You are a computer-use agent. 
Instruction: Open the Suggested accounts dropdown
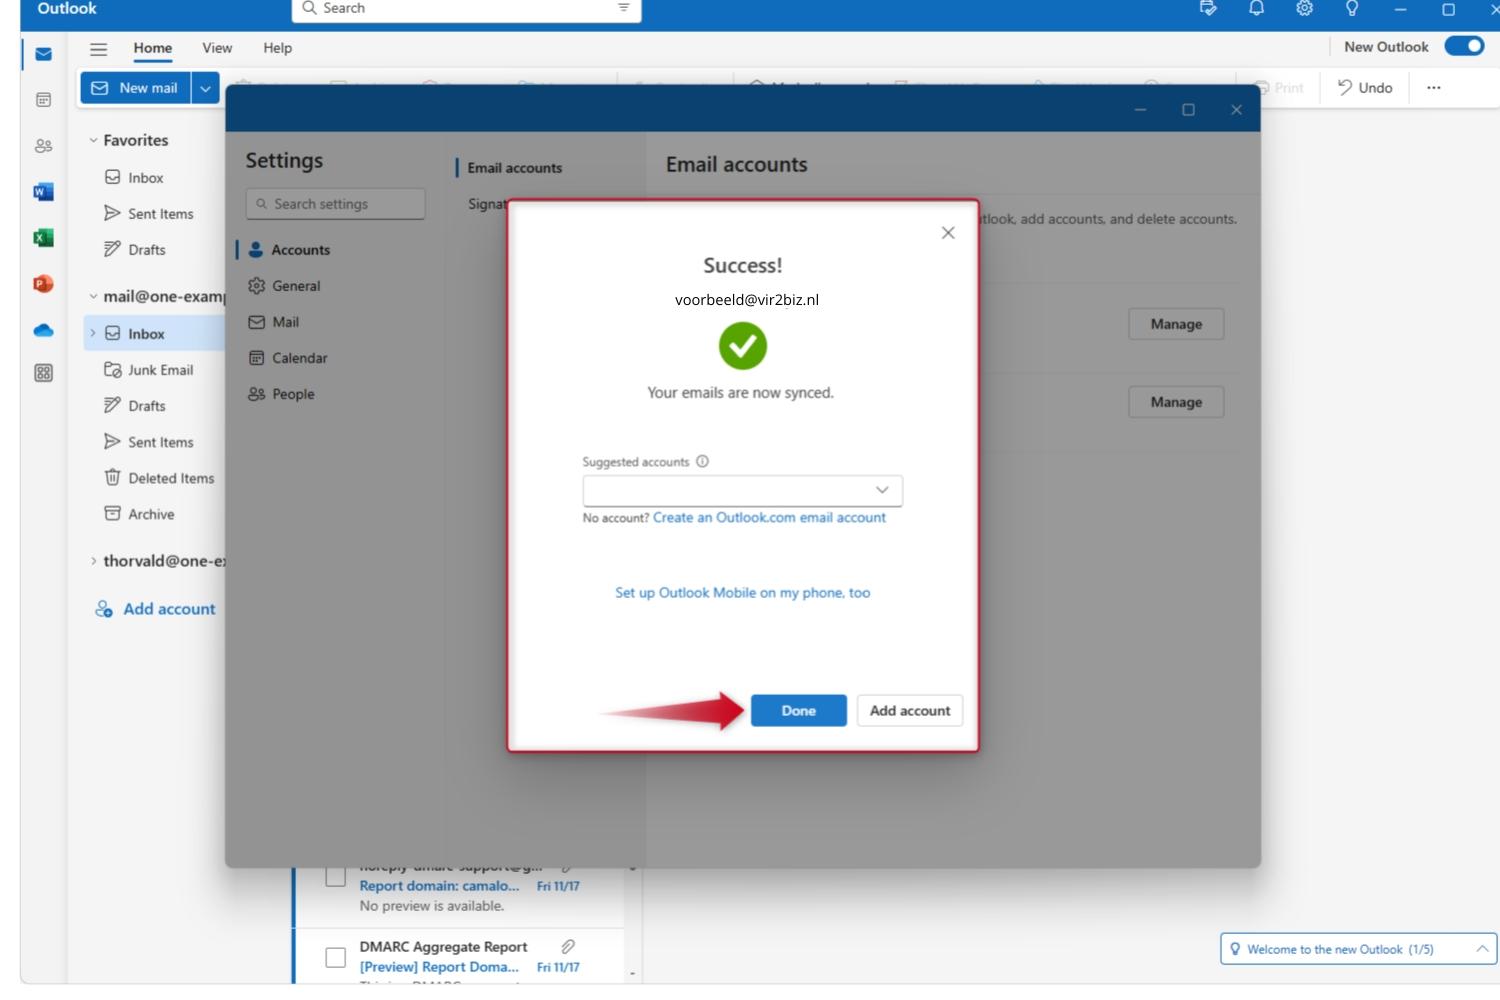click(x=742, y=490)
